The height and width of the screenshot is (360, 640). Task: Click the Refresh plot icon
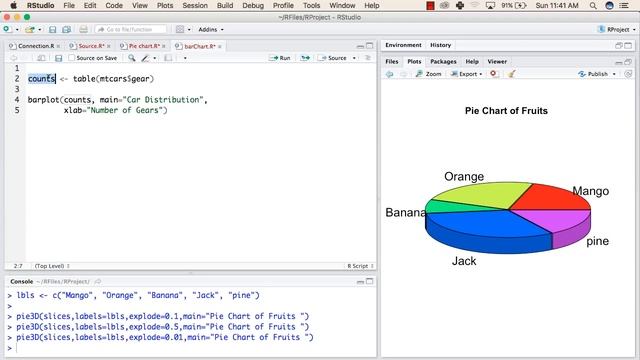point(628,74)
